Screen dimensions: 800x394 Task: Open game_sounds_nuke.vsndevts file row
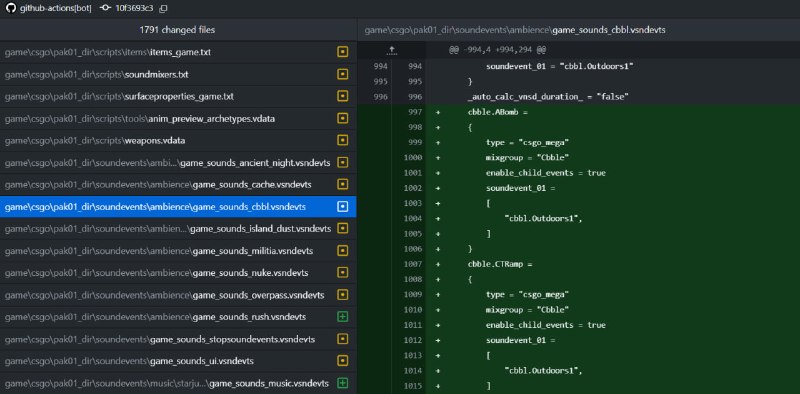click(x=178, y=273)
